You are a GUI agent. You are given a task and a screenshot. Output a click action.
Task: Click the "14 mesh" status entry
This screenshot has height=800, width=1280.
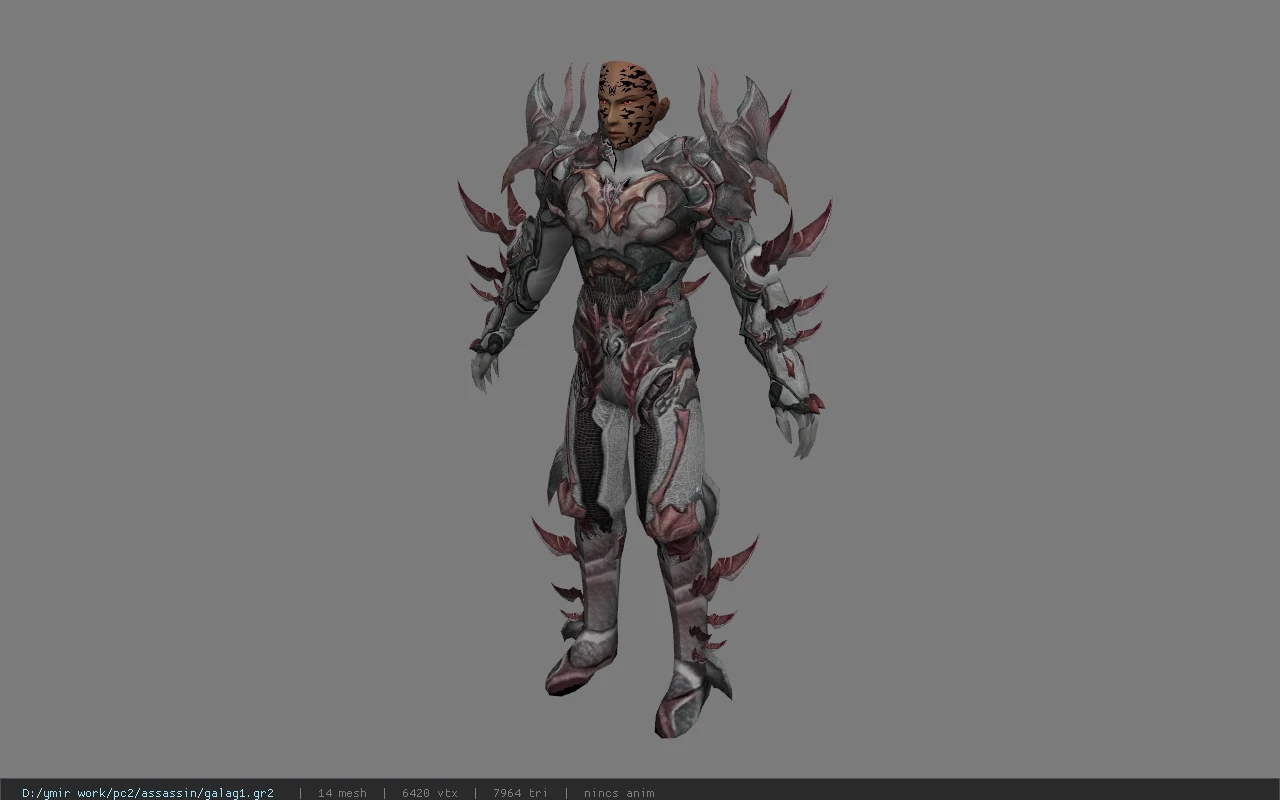point(342,793)
